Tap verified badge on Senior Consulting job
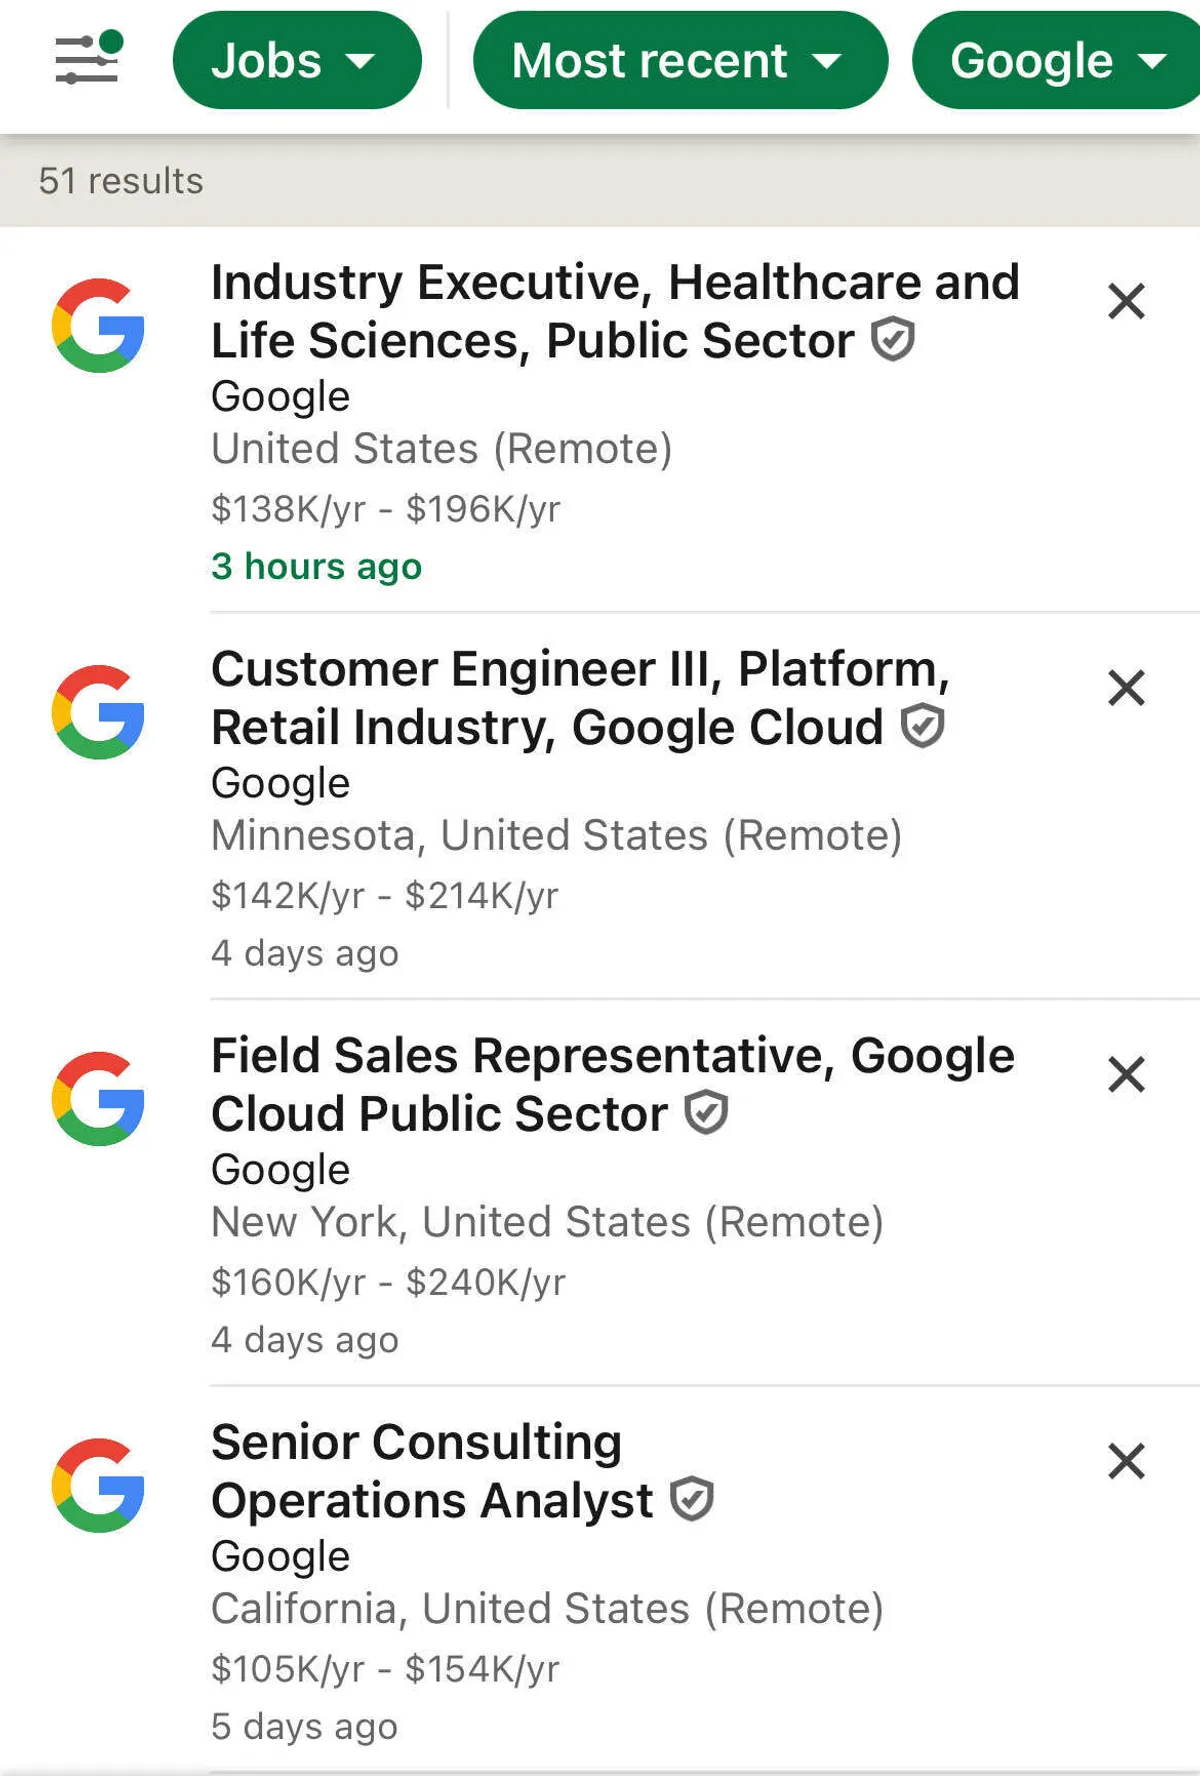The height and width of the screenshot is (1776, 1200). click(692, 1499)
